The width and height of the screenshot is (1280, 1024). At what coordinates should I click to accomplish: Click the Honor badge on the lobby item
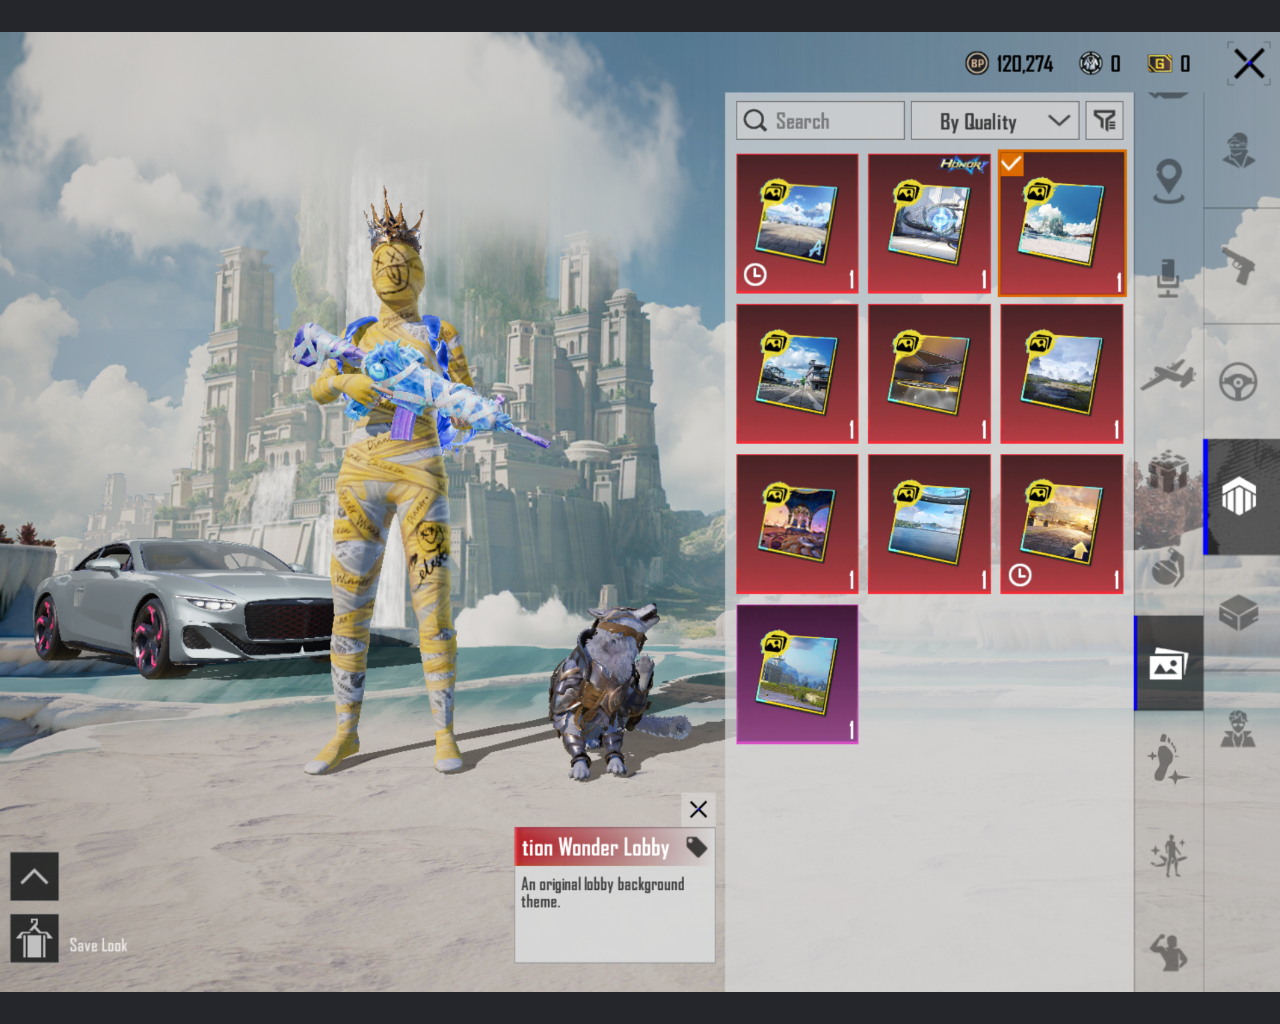[x=964, y=164]
